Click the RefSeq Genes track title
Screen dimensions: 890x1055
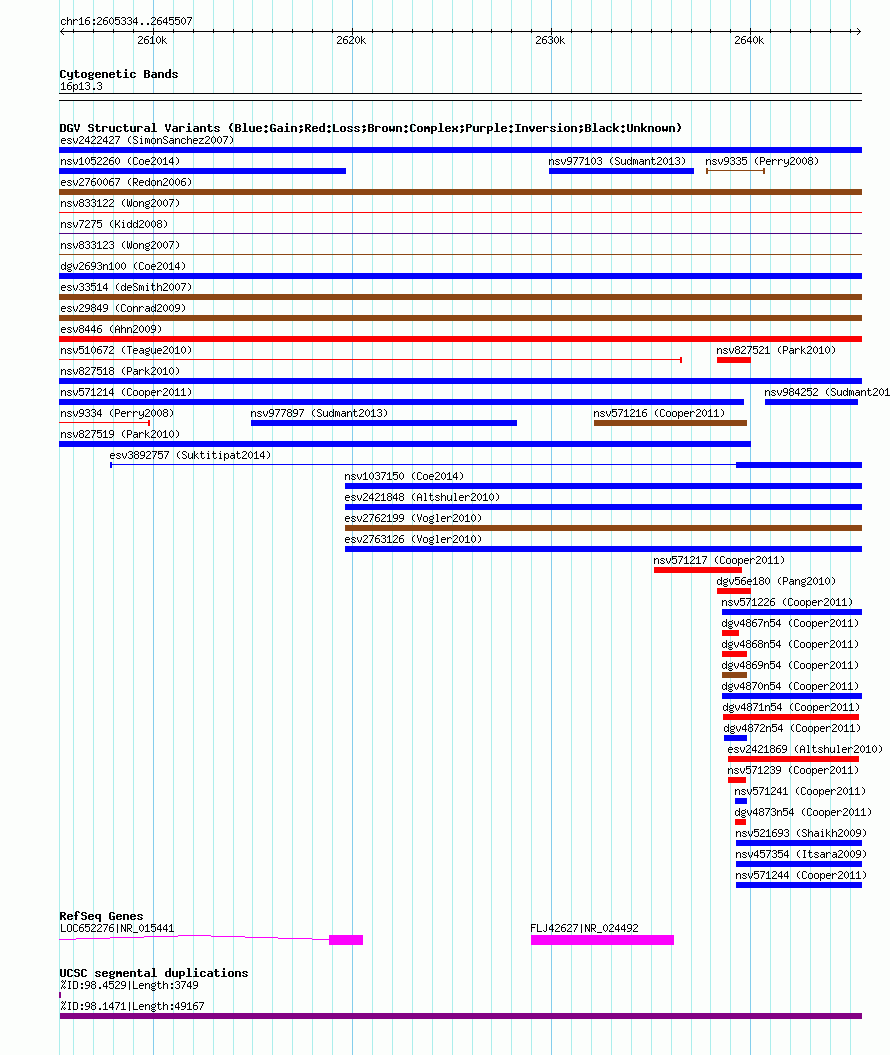102,916
